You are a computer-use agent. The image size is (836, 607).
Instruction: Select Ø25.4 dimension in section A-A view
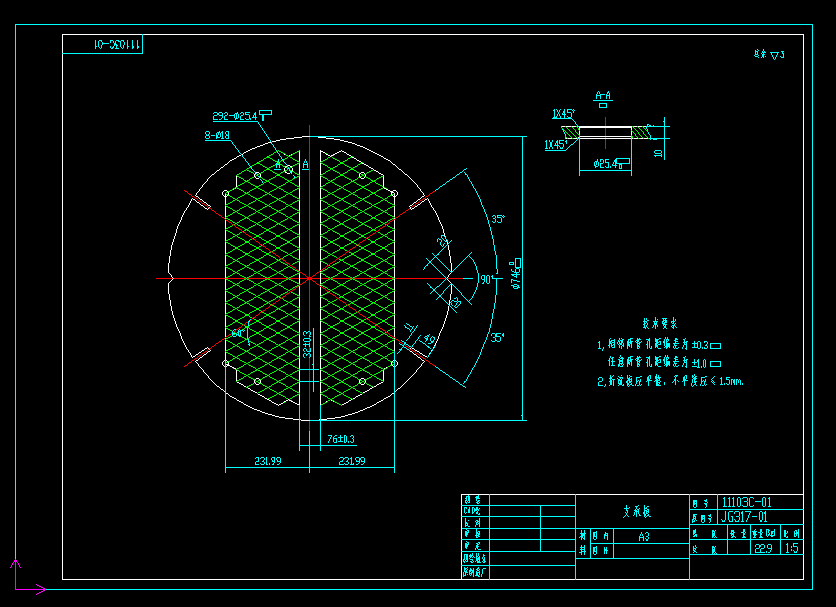(611, 164)
